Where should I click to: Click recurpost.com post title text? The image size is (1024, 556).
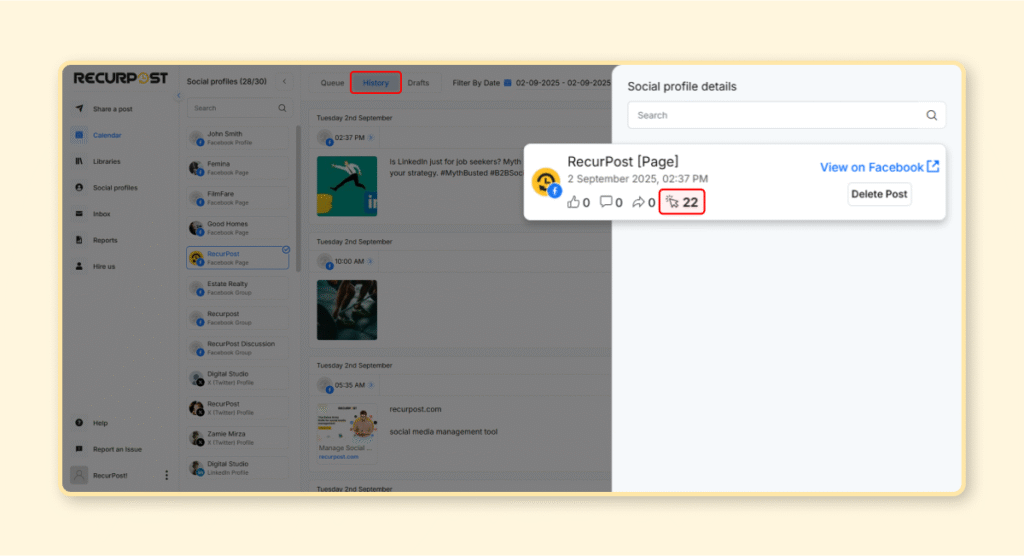tap(415, 410)
